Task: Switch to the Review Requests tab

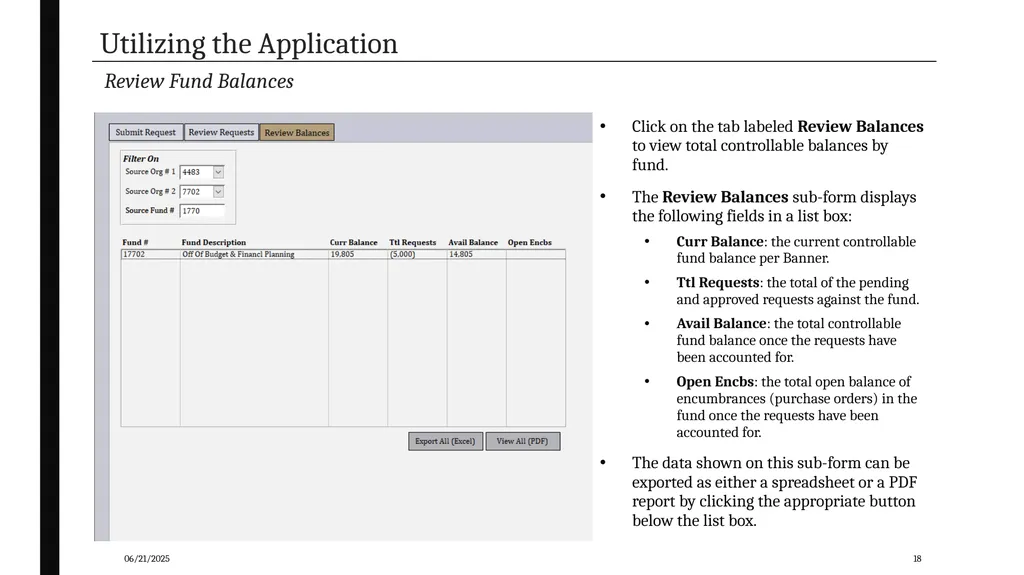Action: pos(221,133)
